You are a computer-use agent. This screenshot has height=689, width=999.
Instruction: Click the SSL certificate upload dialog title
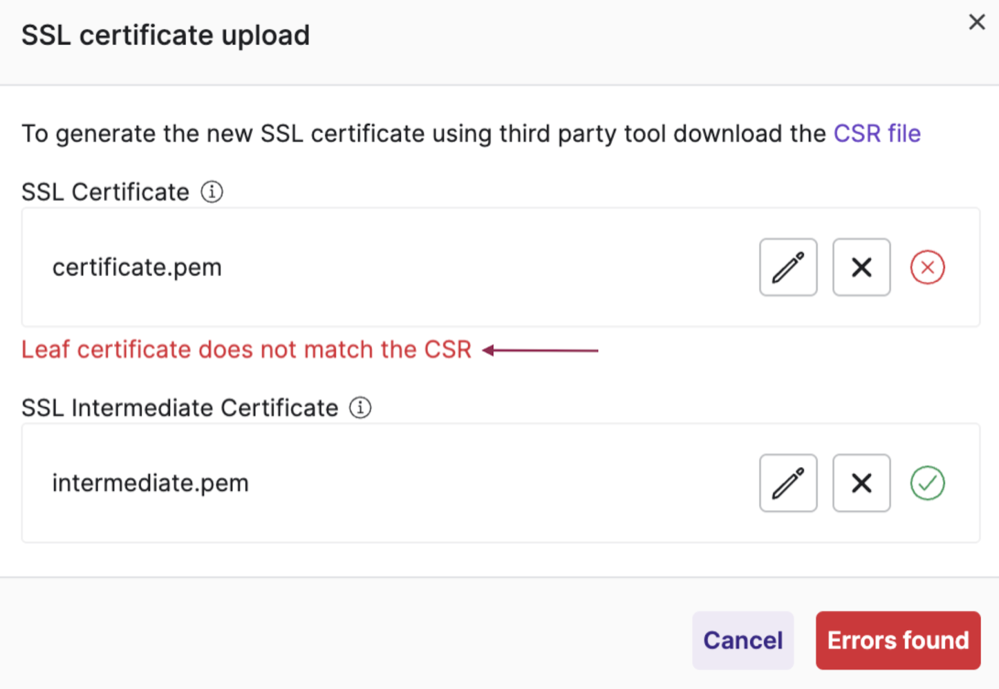click(166, 35)
